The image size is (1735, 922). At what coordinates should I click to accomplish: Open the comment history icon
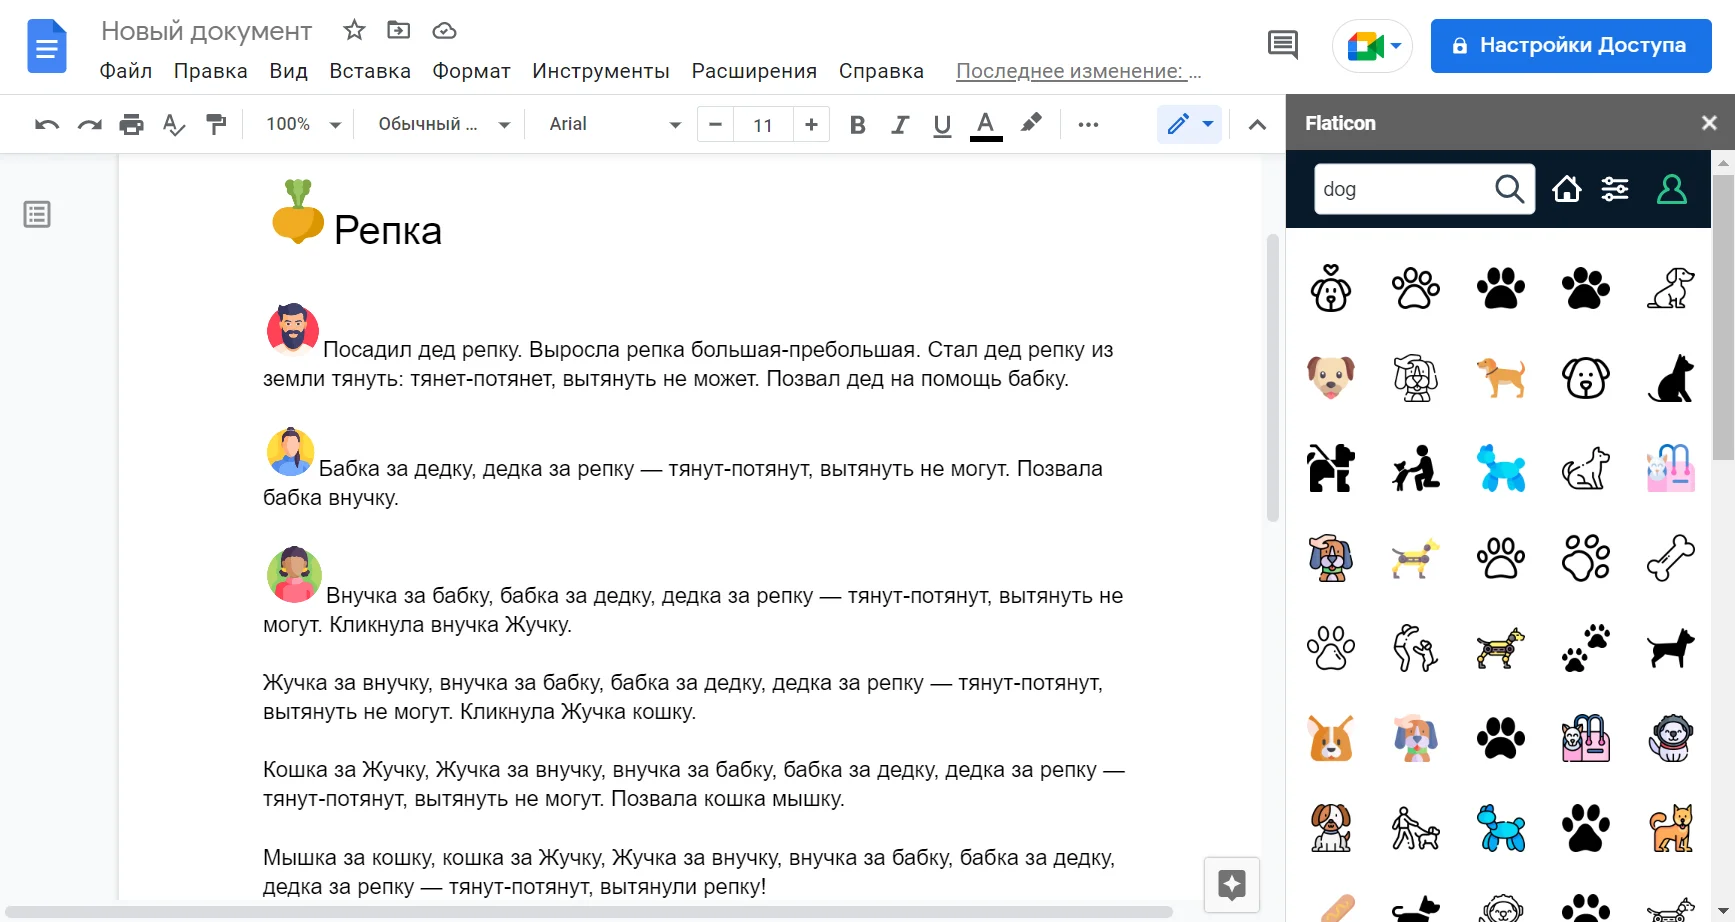pos(1282,45)
